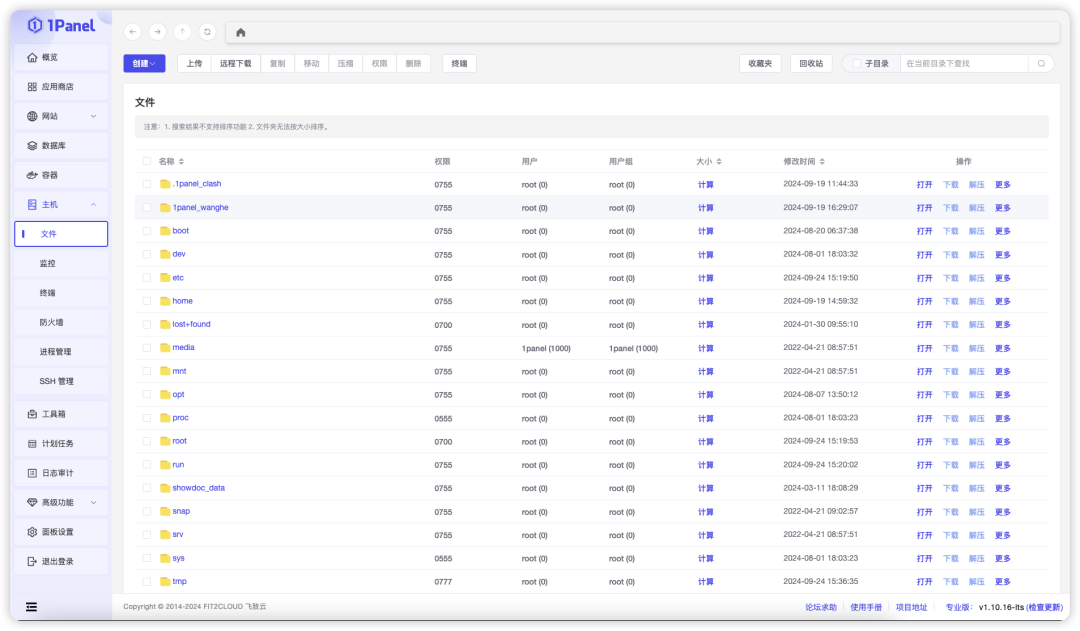Open 更多 menu for boot row

(1003, 231)
